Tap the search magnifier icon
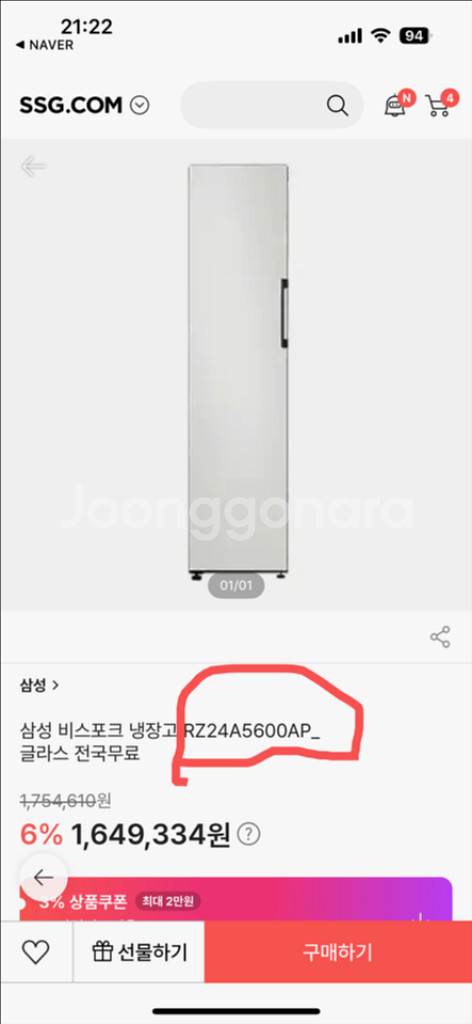 (x=337, y=105)
